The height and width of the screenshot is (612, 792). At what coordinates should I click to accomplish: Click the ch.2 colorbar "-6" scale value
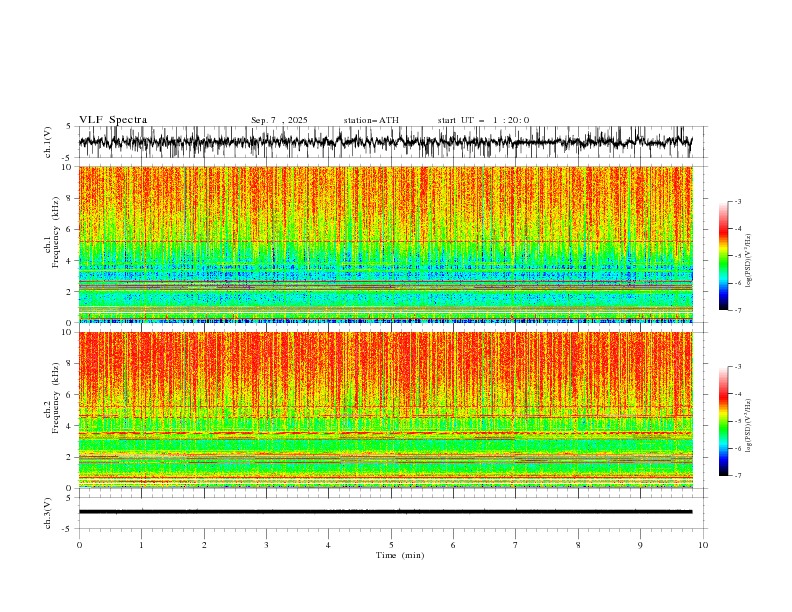click(x=738, y=448)
